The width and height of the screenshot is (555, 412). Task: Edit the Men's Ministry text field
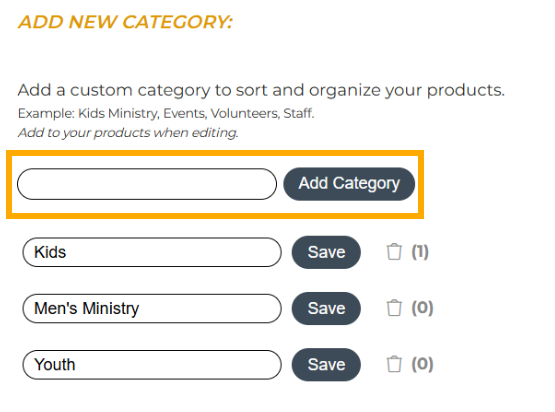tap(152, 308)
